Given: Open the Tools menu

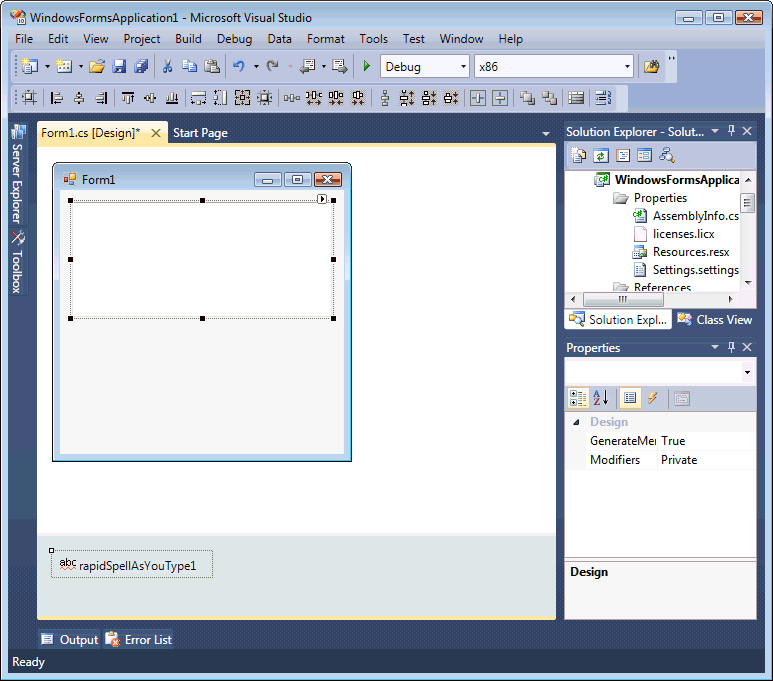Looking at the screenshot, I should point(373,39).
